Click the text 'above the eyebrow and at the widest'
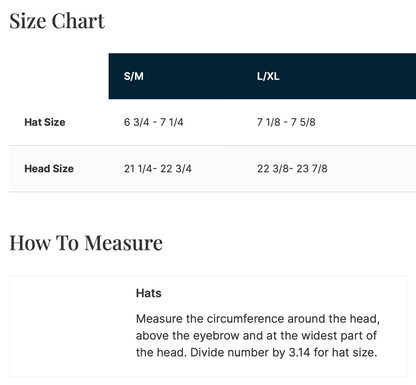The width and height of the screenshot is (416, 385). click(x=237, y=335)
